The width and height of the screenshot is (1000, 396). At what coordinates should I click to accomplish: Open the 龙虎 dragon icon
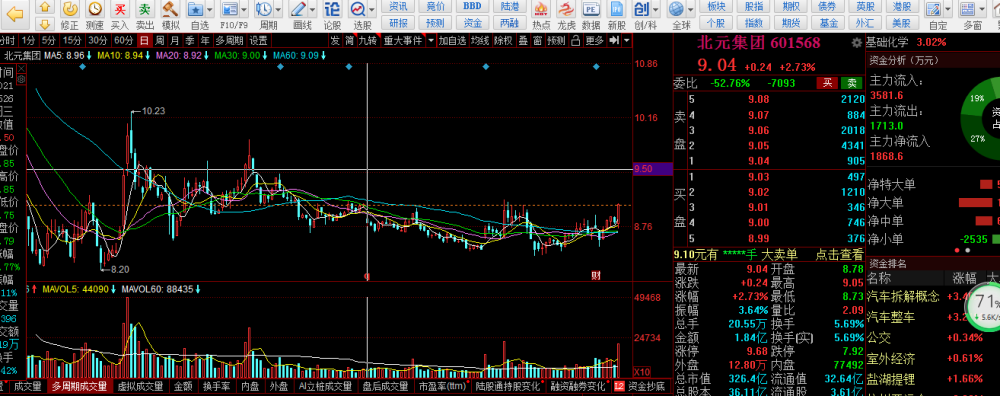(x=566, y=10)
